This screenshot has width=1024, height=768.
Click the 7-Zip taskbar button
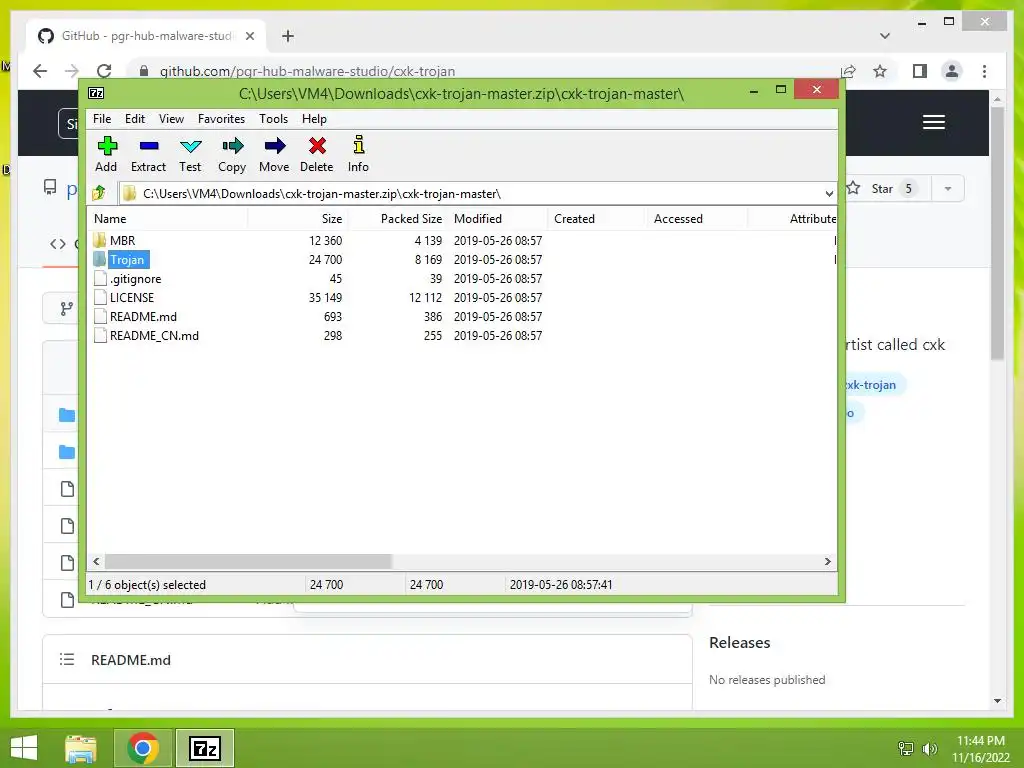click(205, 748)
